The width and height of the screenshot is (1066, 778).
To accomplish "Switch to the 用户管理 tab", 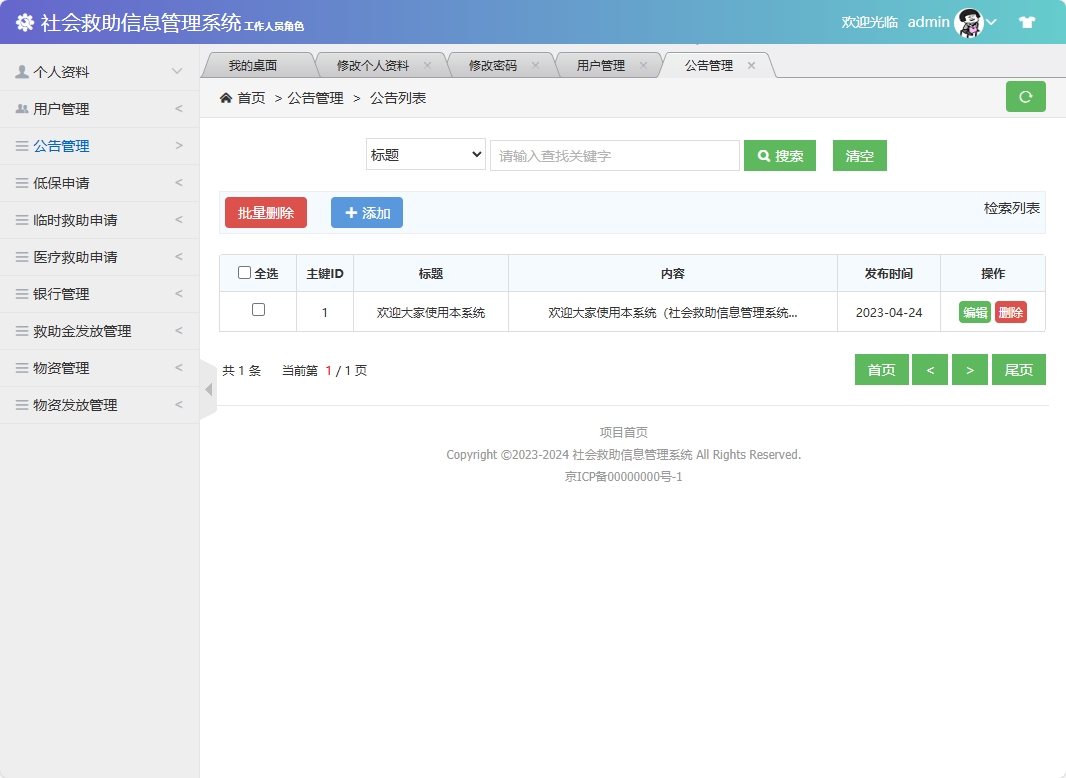I will tap(604, 63).
